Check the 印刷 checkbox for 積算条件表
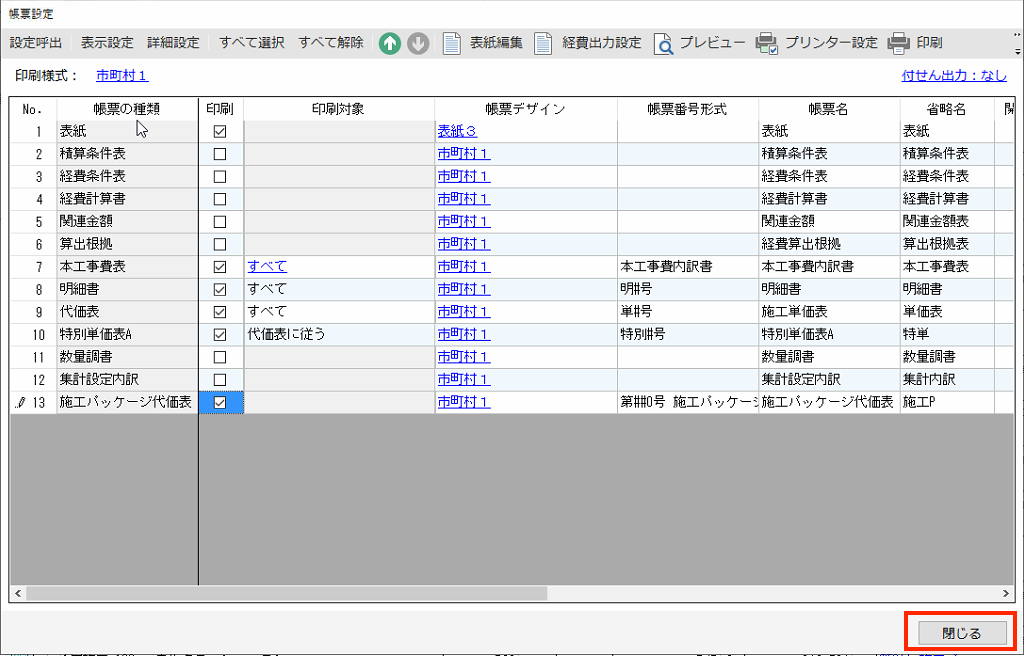This screenshot has height=656, width=1024. pos(220,154)
